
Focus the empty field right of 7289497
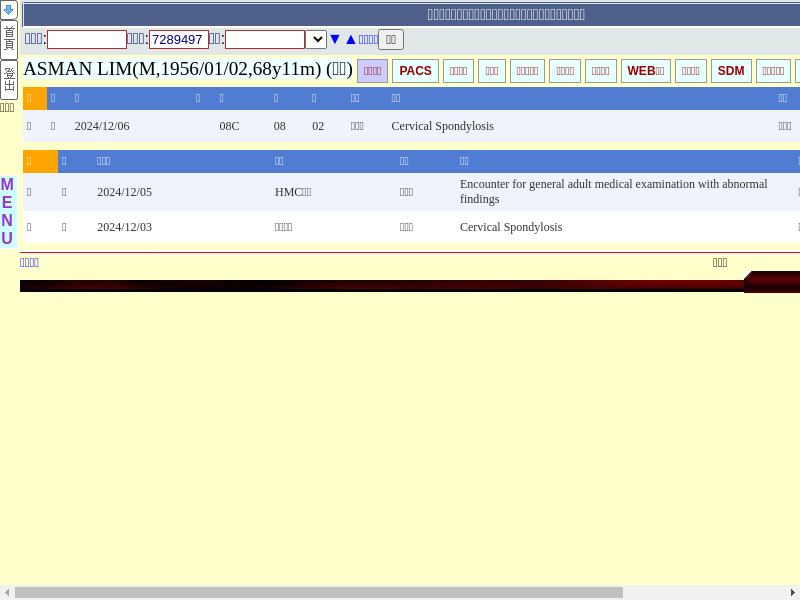[265, 40]
